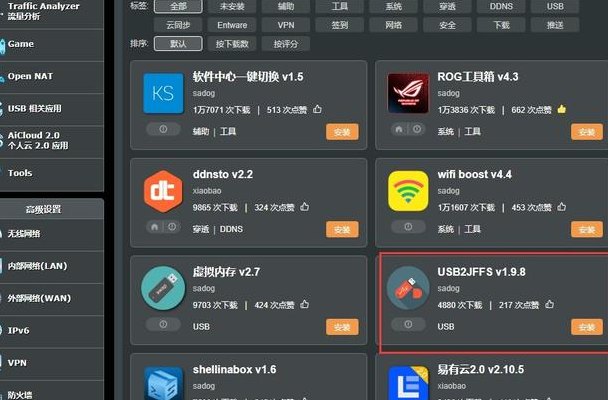
Task: Open info icon under 虚拟内存
Action: 163,324
